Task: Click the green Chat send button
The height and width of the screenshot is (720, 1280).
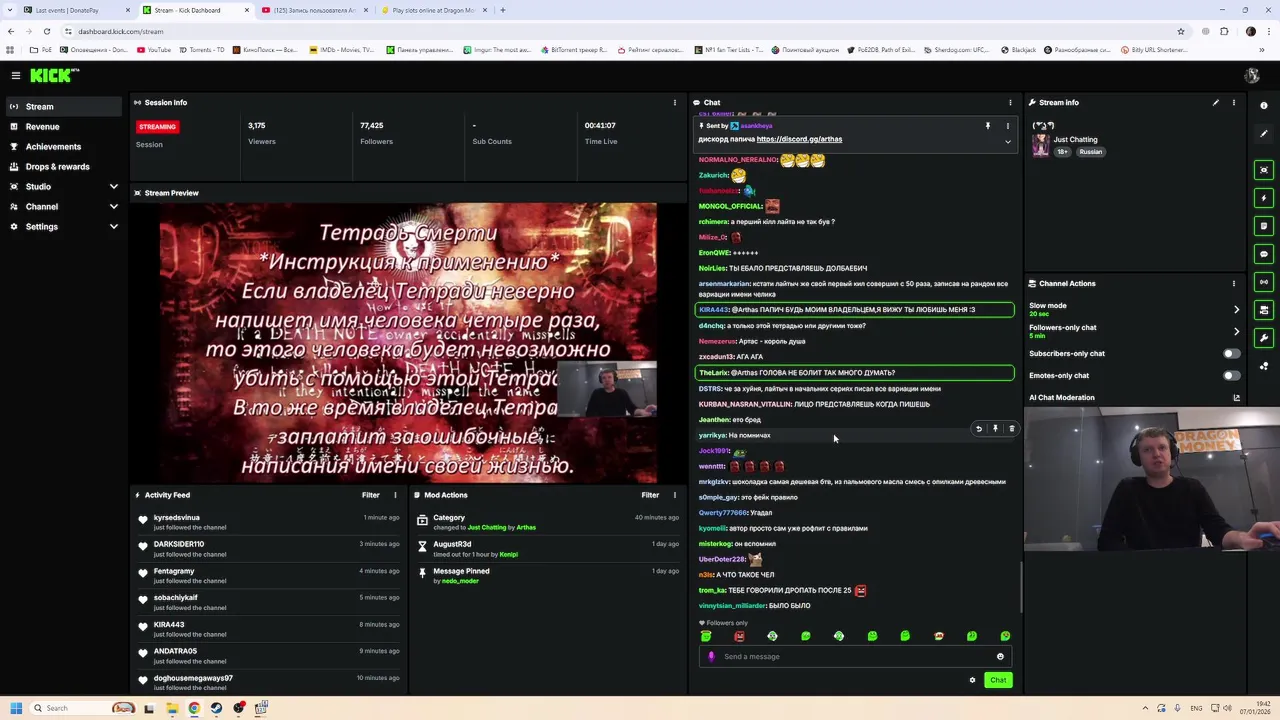Action: [998, 680]
